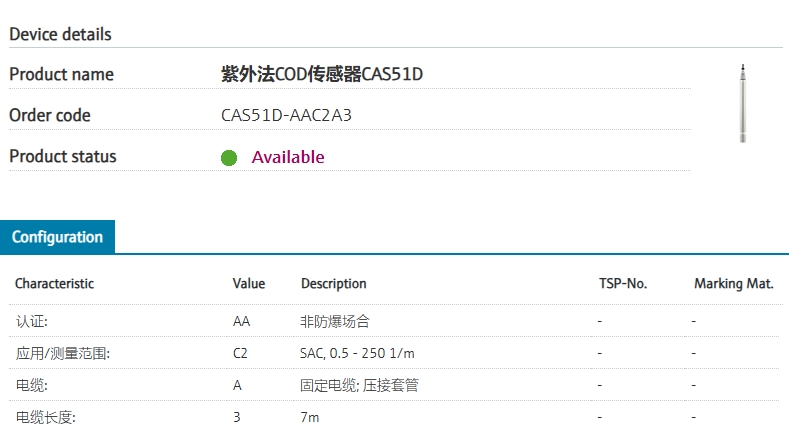Click the green Available status indicator dot

[229, 158]
